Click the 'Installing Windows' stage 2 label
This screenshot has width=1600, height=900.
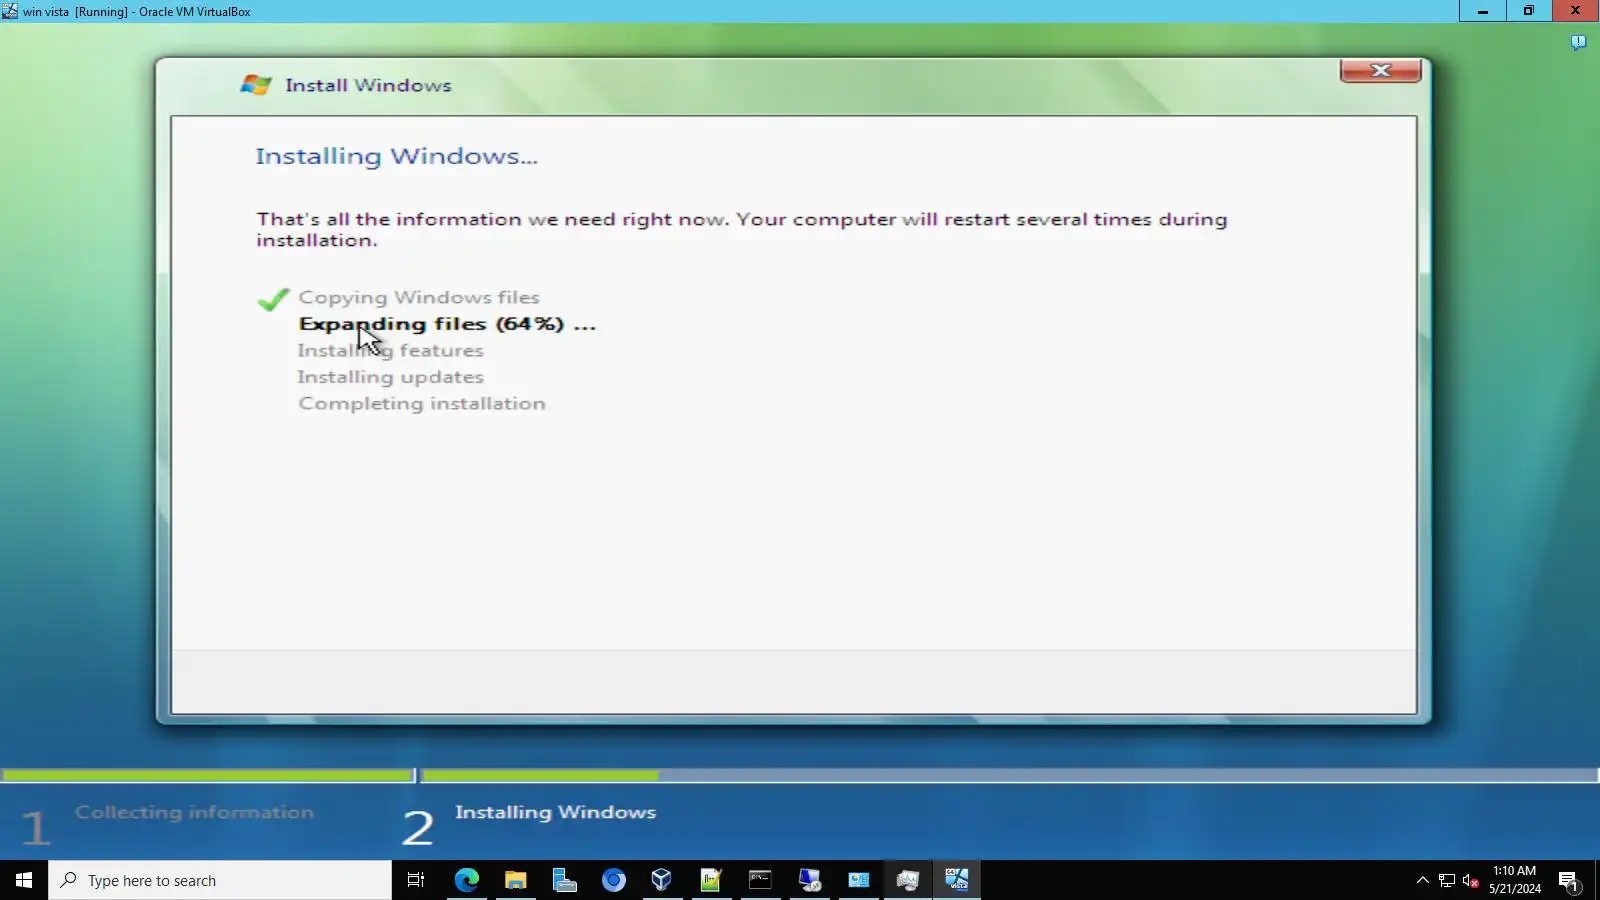coord(555,812)
